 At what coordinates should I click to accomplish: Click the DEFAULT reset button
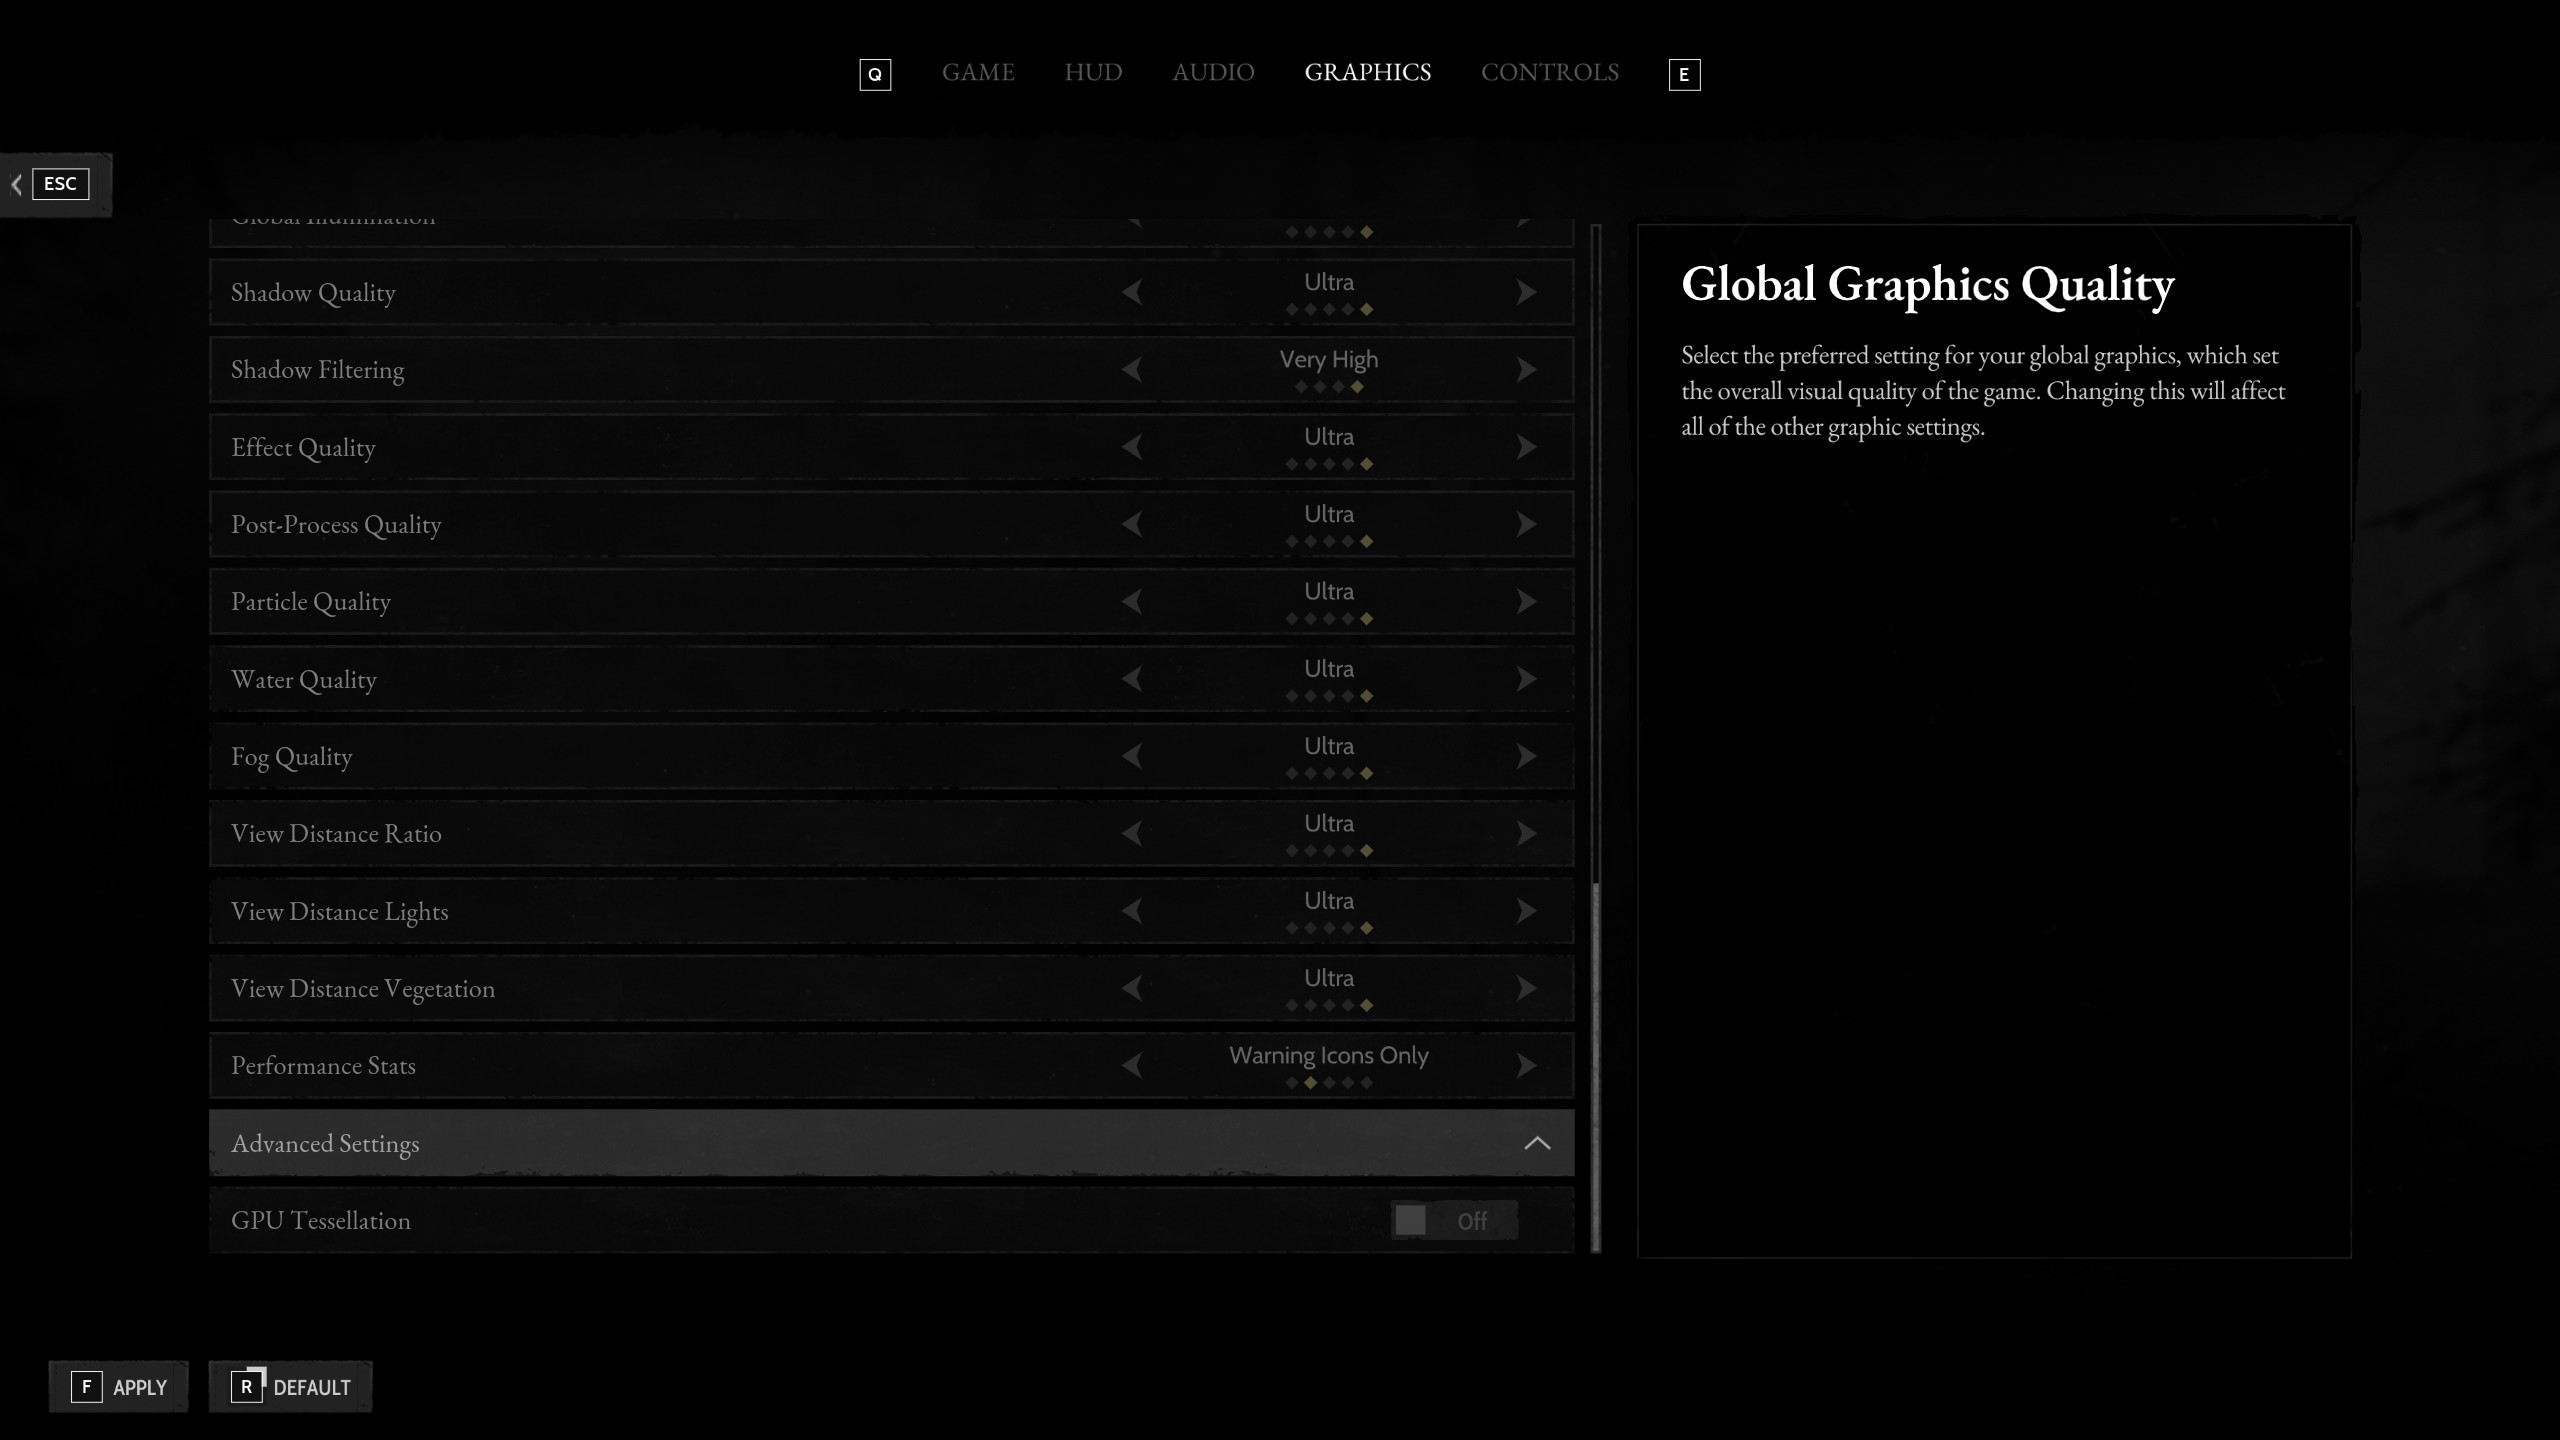pos(291,1387)
